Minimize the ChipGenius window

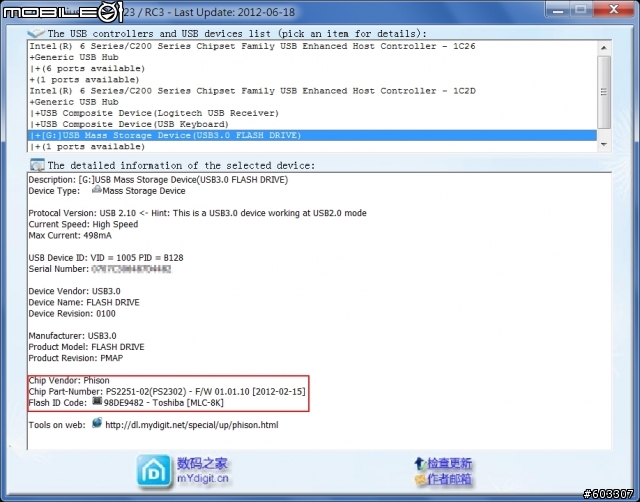(558, 10)
